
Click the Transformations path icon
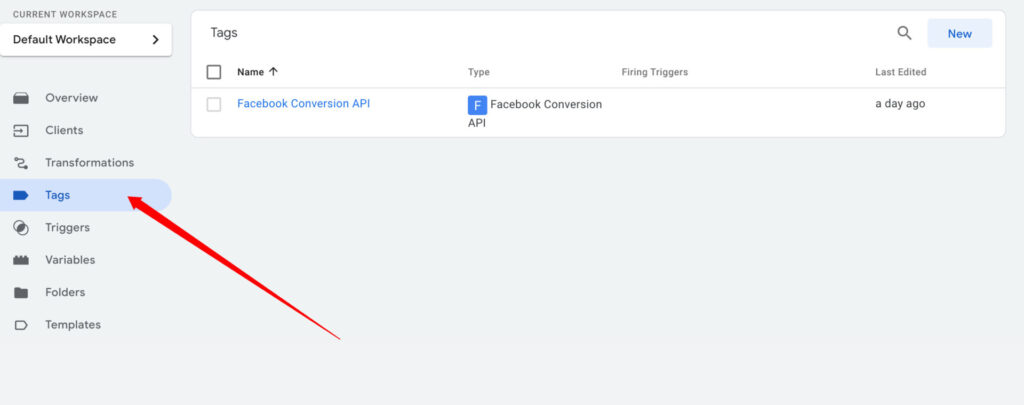coord(21,163)
